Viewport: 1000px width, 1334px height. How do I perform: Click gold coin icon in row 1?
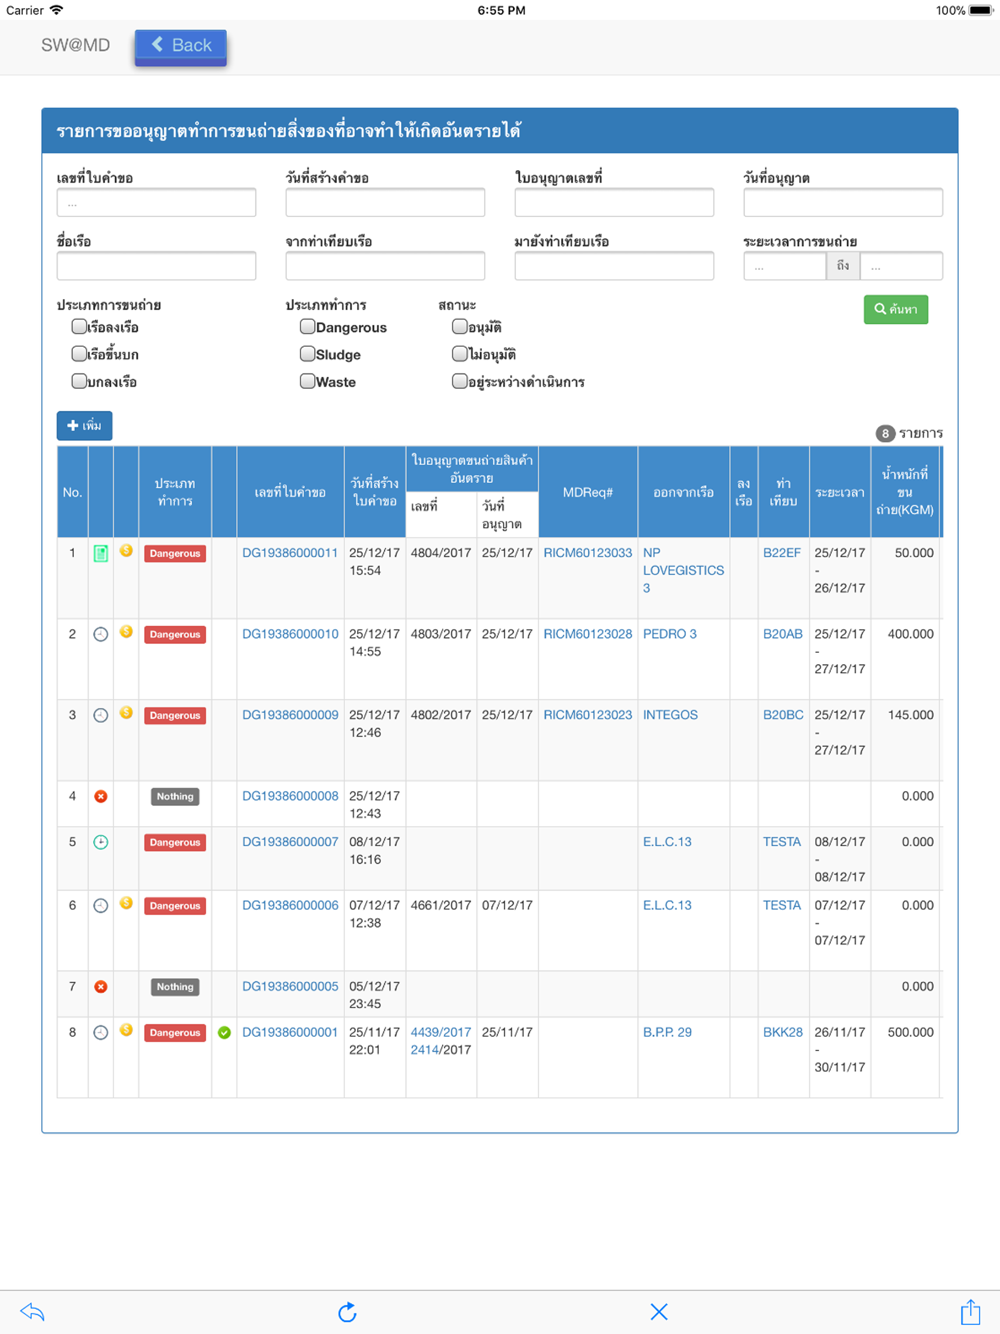[126, 551]
